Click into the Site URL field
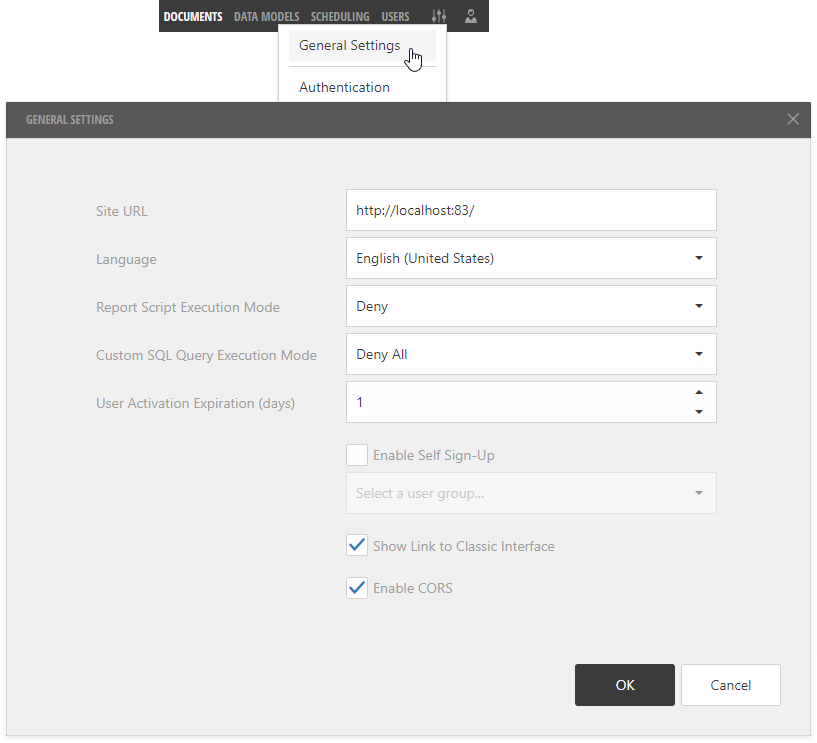 click(531, 210)
